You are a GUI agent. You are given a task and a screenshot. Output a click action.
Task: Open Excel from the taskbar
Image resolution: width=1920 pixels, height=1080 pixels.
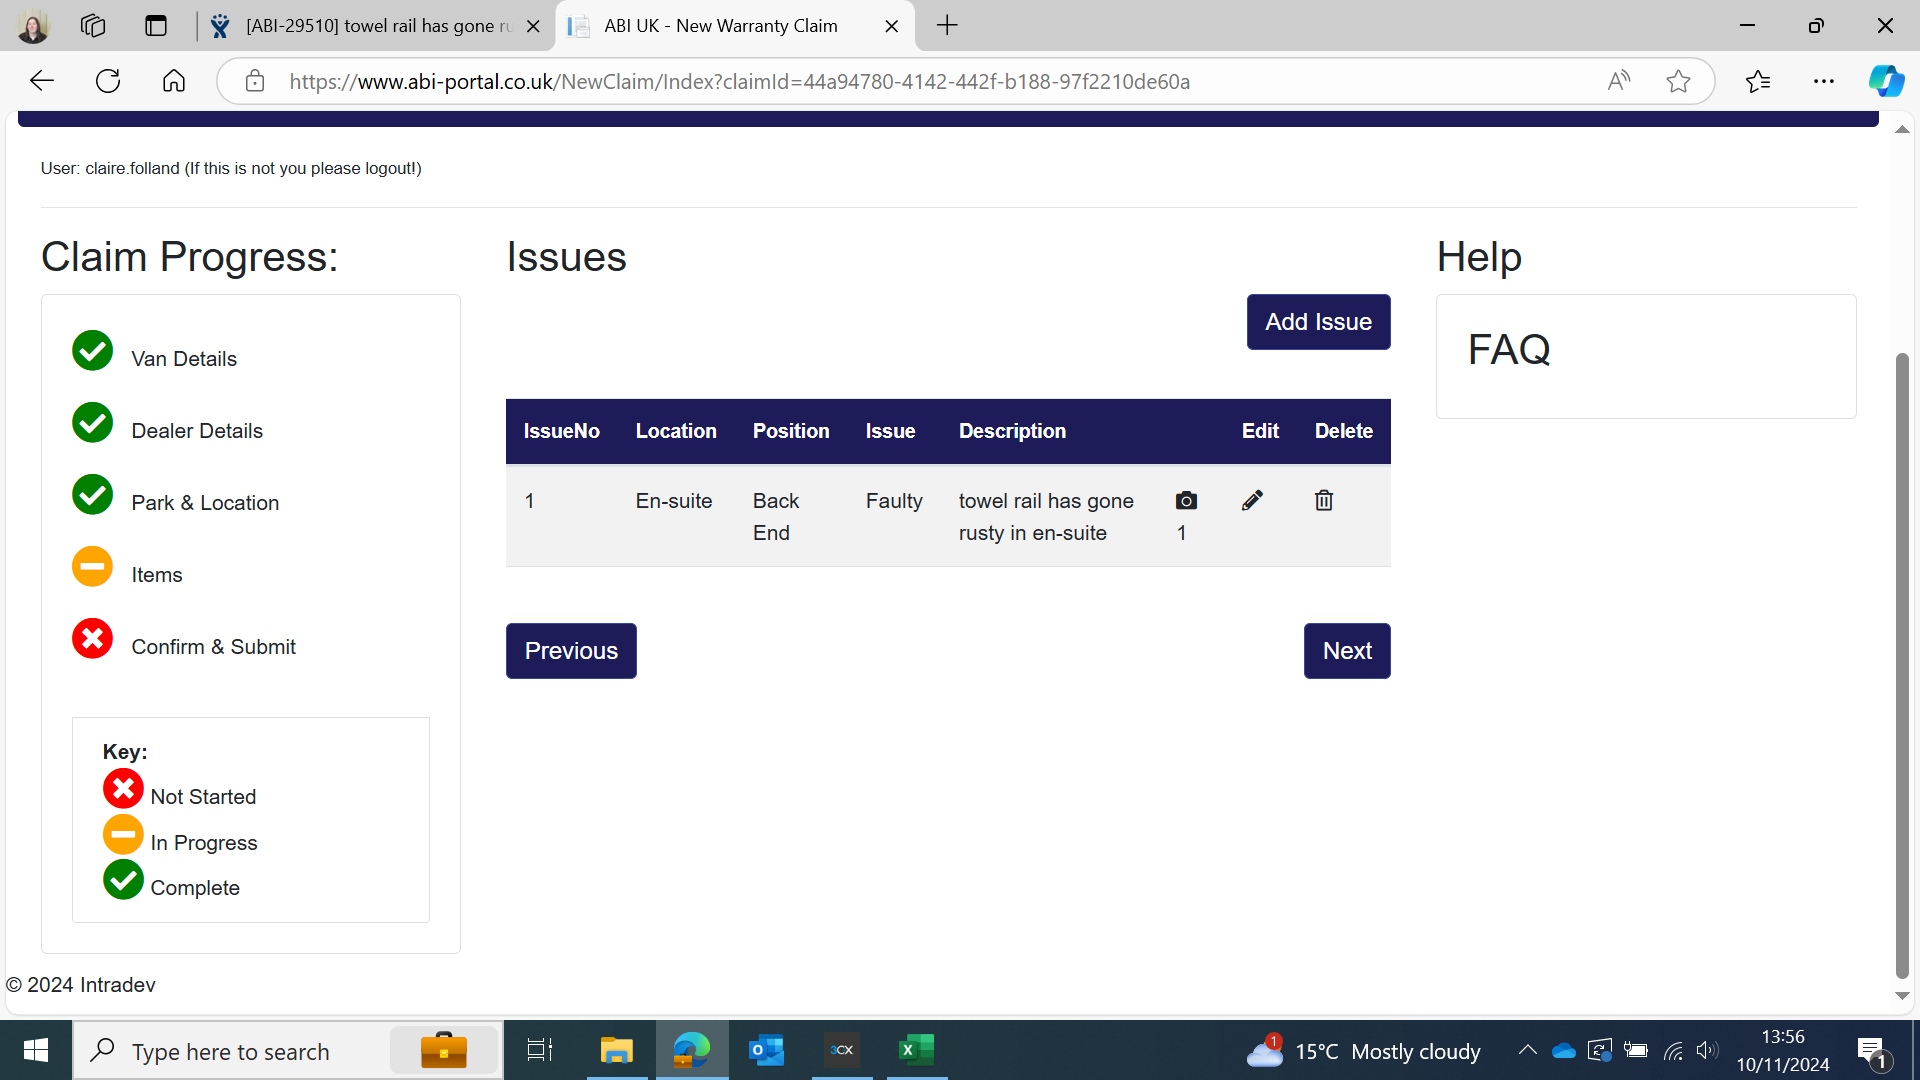point(916,1050)
